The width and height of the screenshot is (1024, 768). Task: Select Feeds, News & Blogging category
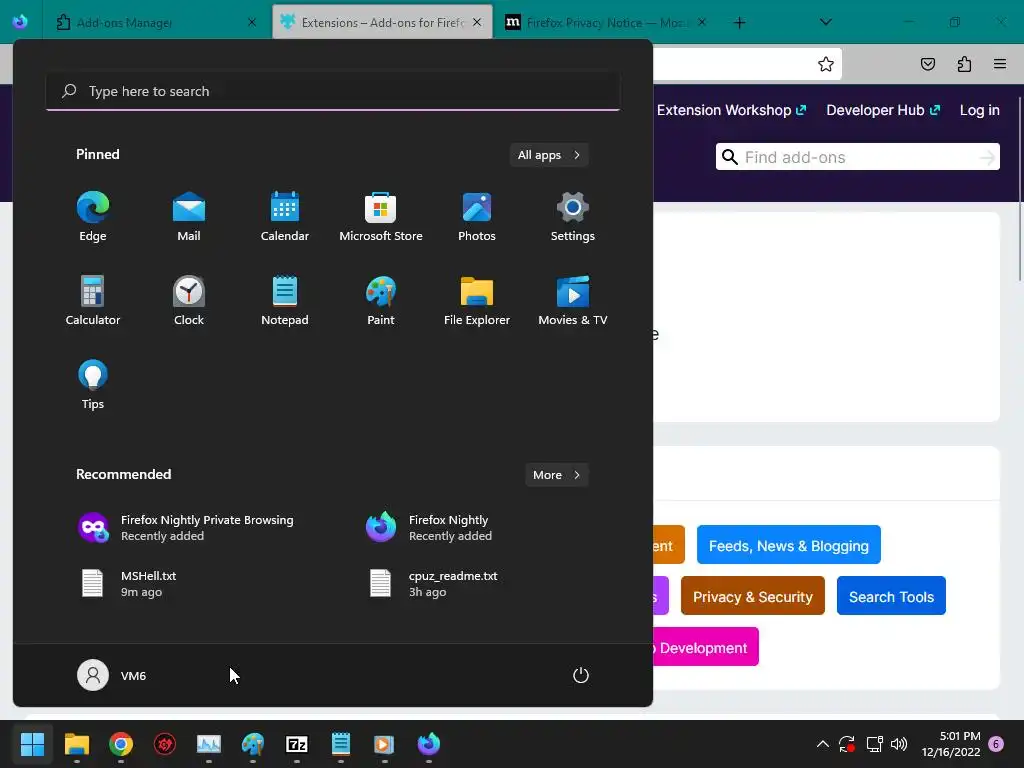(x=788, y=545)
